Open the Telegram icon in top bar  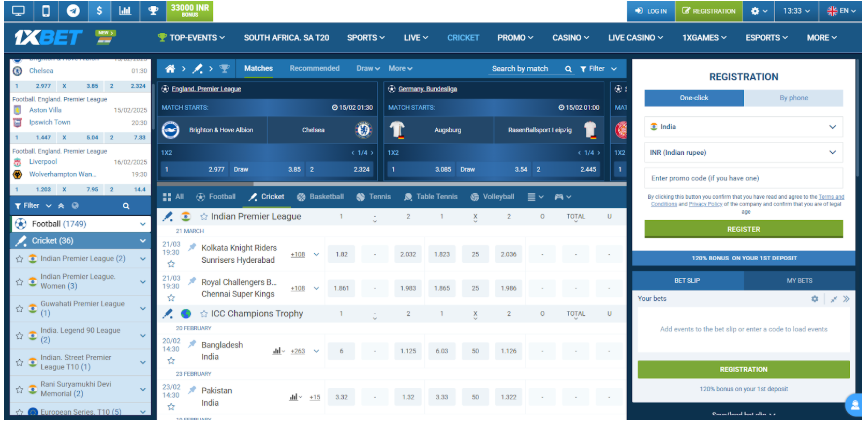click(73, 11)
